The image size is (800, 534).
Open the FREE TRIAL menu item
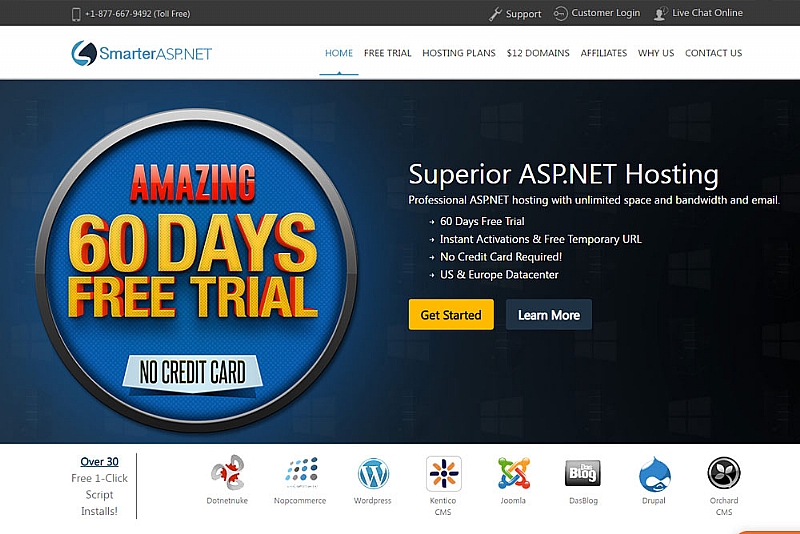tap(387, 53)
